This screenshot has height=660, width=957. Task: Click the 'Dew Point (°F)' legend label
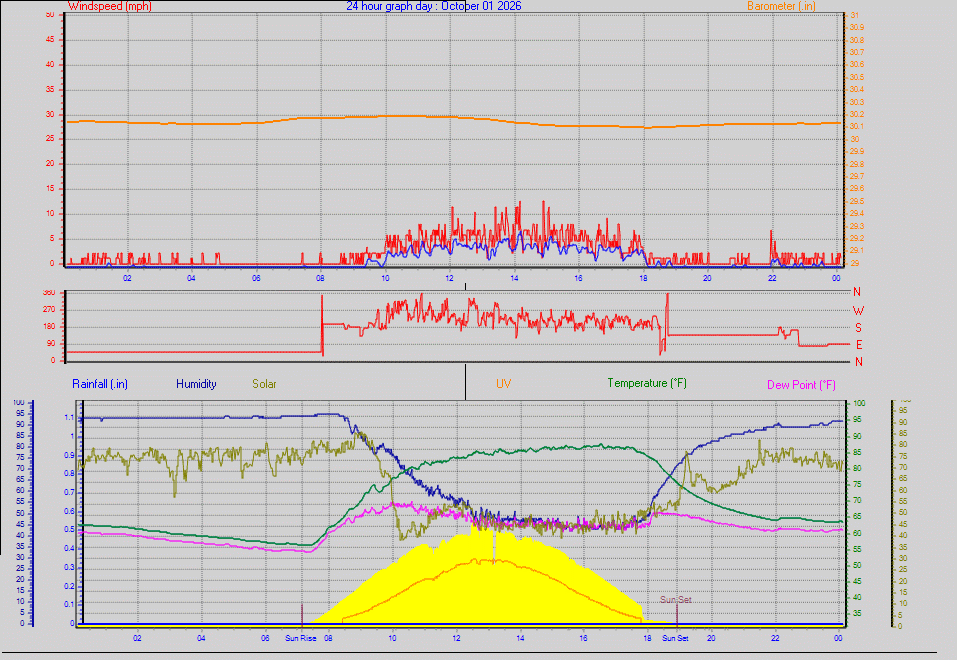point(801,385)
